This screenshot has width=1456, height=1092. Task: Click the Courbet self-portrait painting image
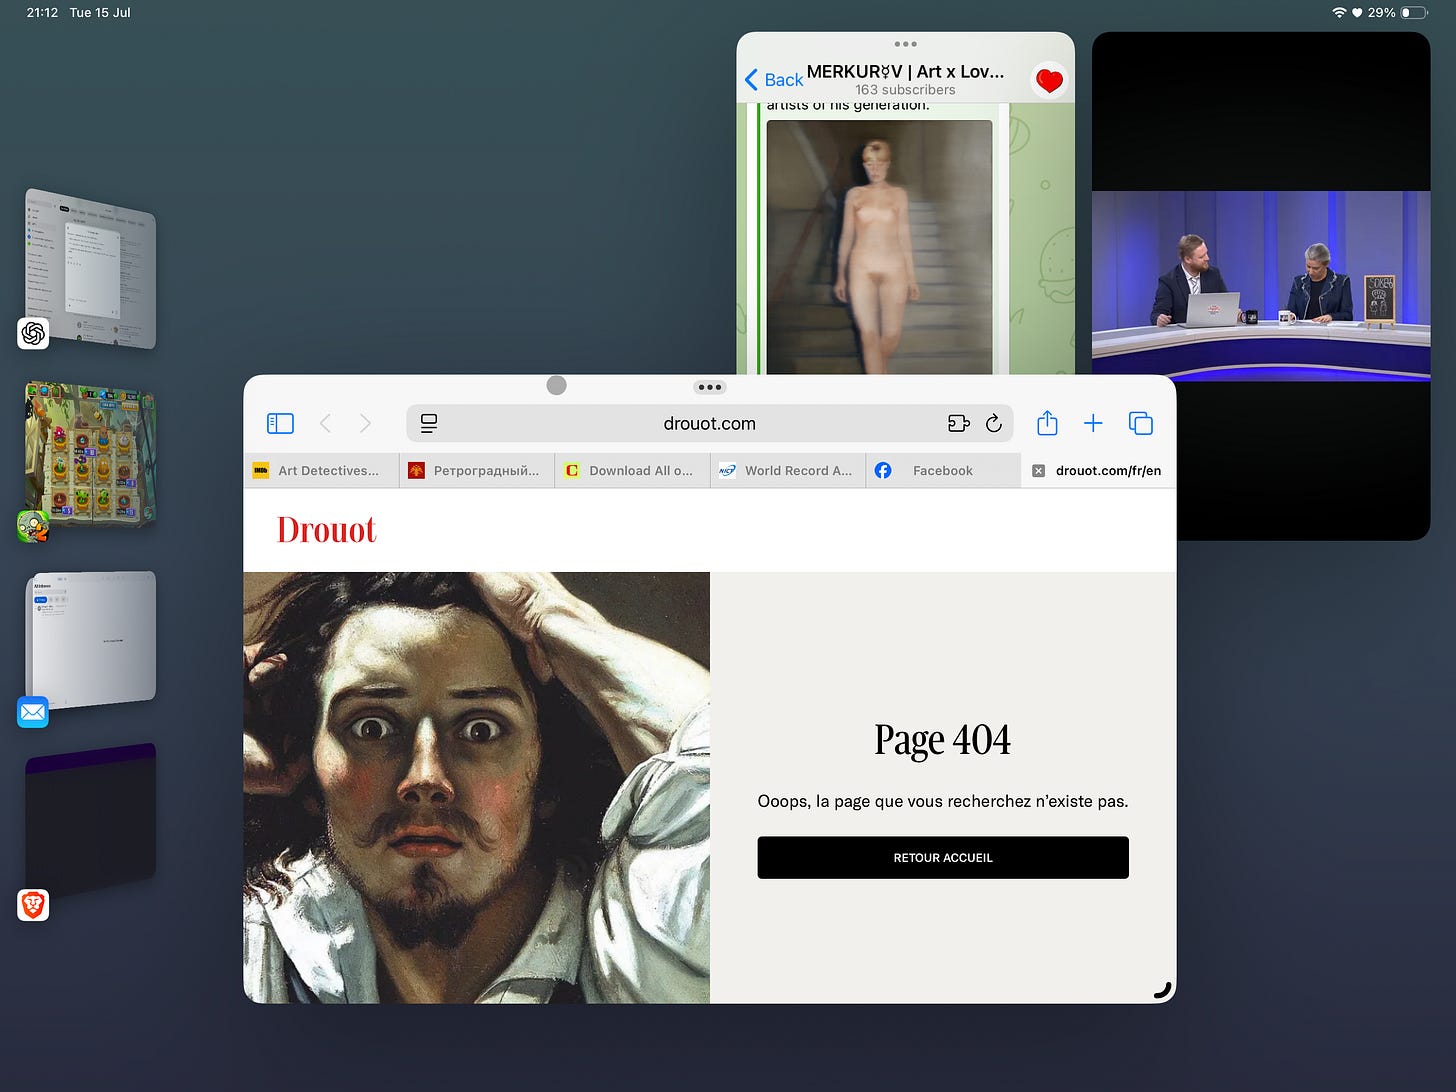477,788
